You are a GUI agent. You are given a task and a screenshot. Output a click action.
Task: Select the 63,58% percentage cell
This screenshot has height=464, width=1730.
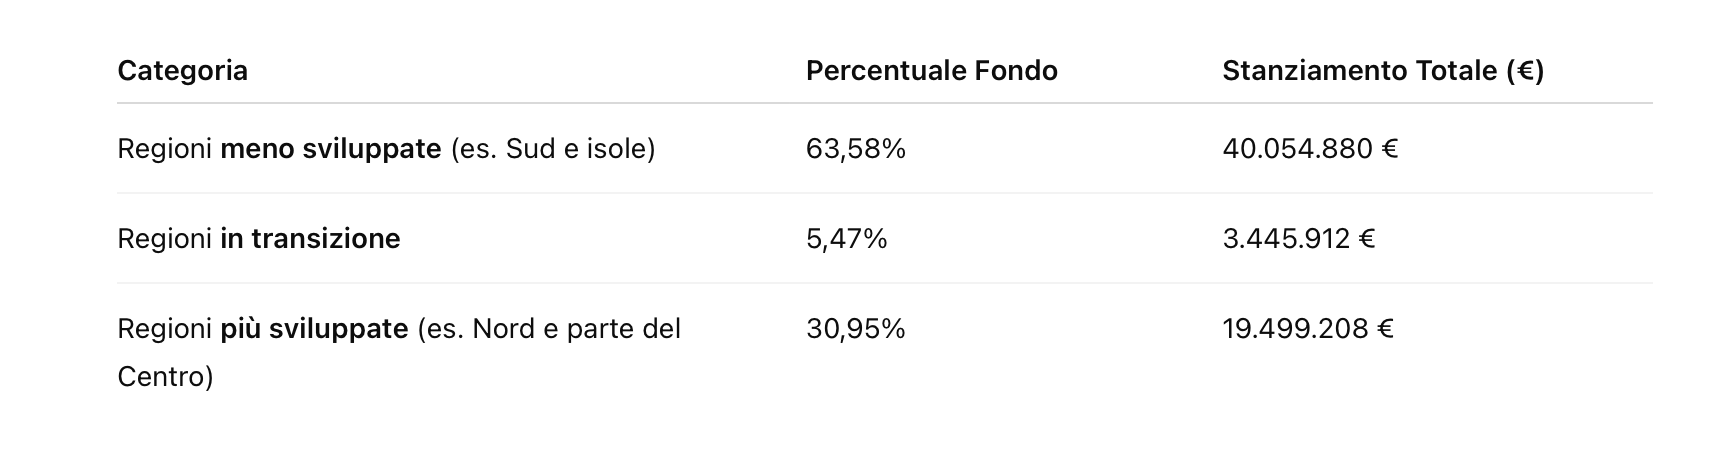855,149
